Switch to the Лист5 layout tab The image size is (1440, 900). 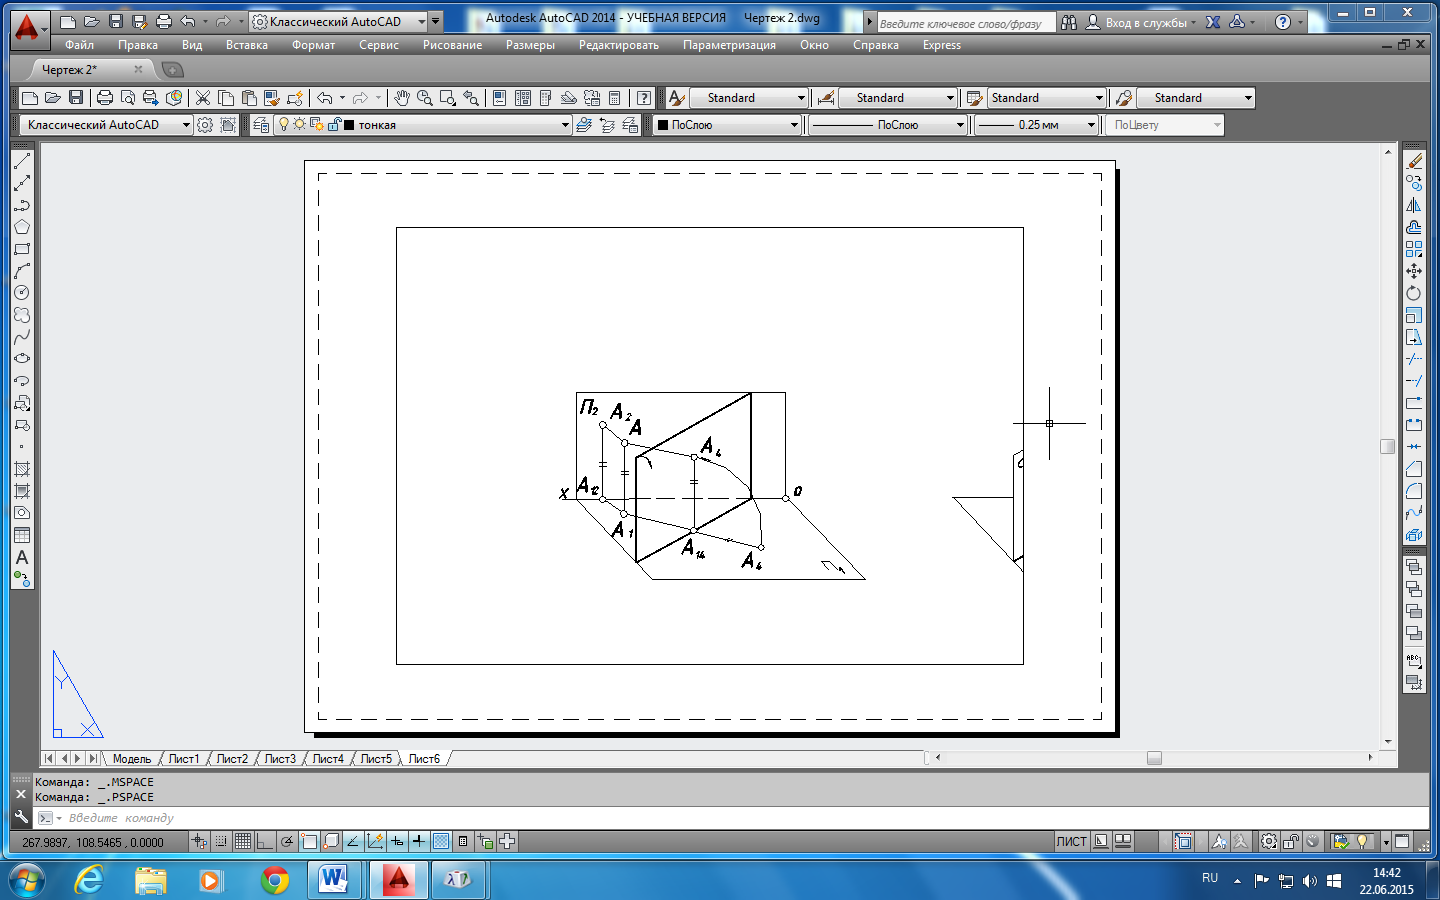376,759
